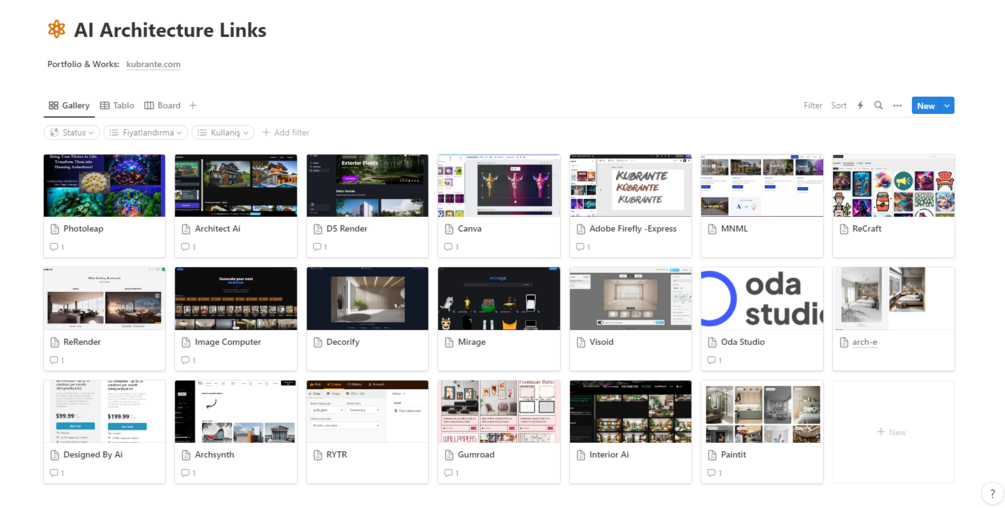This screenshot has width=1005, height=508.
Task: Click the blue New button
Action: tap(926, 106)
